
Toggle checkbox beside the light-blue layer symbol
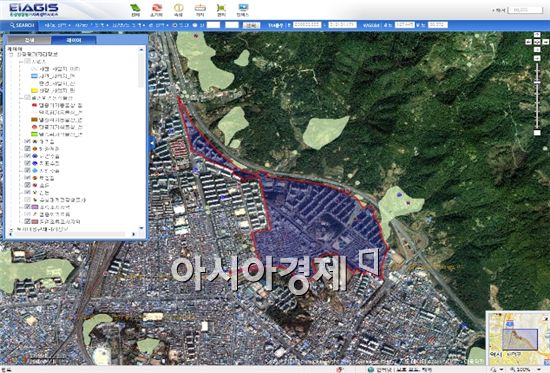point(27,171)
